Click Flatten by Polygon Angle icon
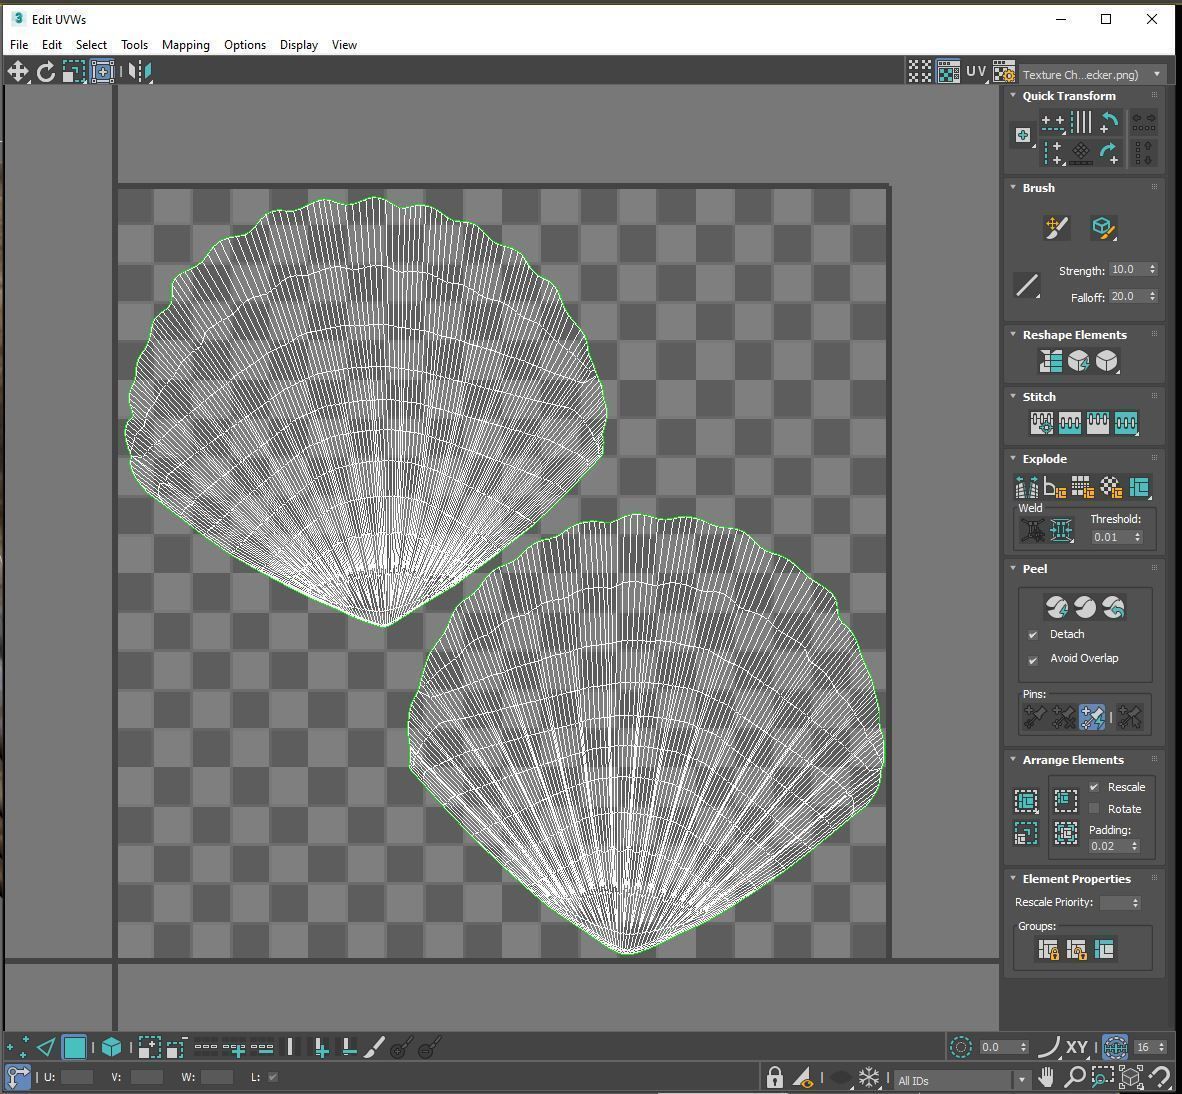 [x=1054, y=487]
